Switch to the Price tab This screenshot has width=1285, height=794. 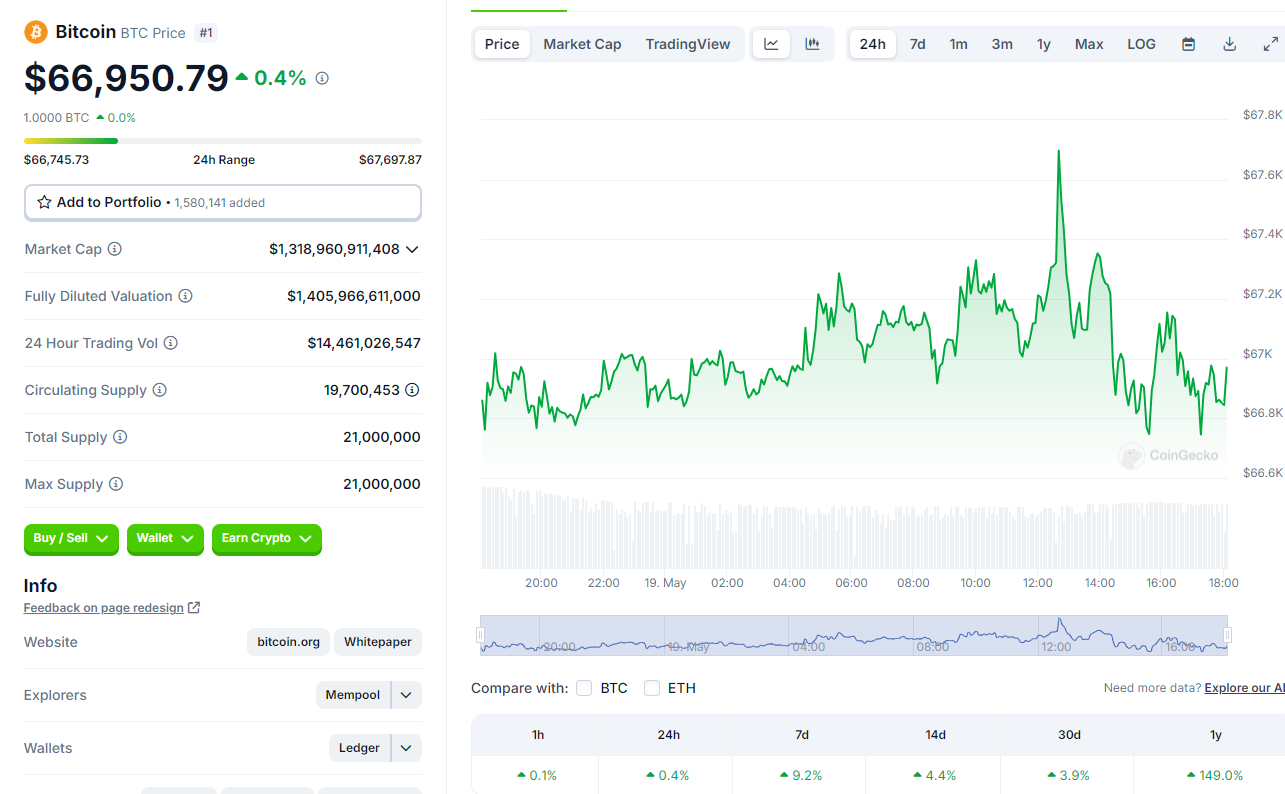point(502,44)
